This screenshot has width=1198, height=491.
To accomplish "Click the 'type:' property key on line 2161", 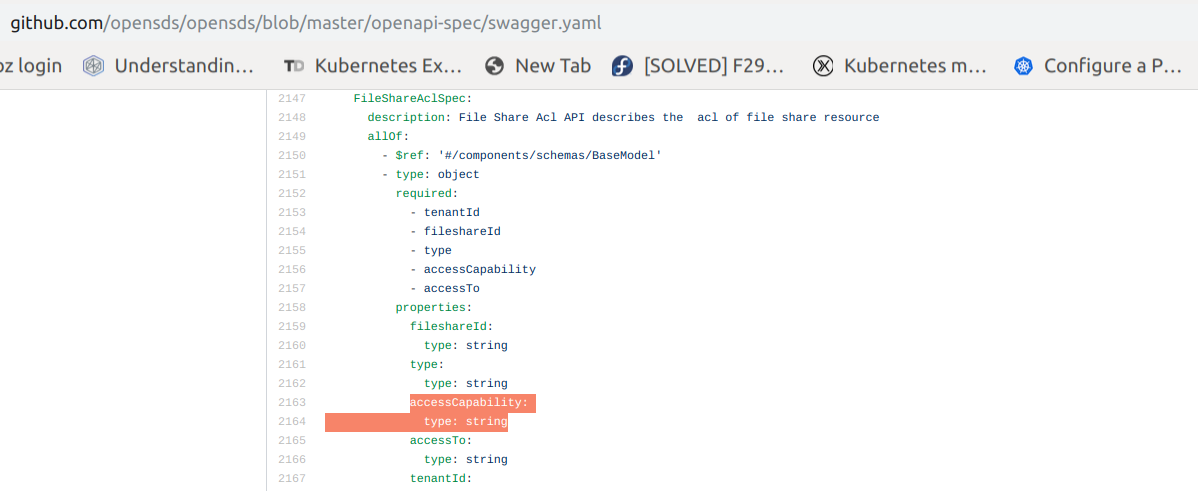I will point(427,364).
